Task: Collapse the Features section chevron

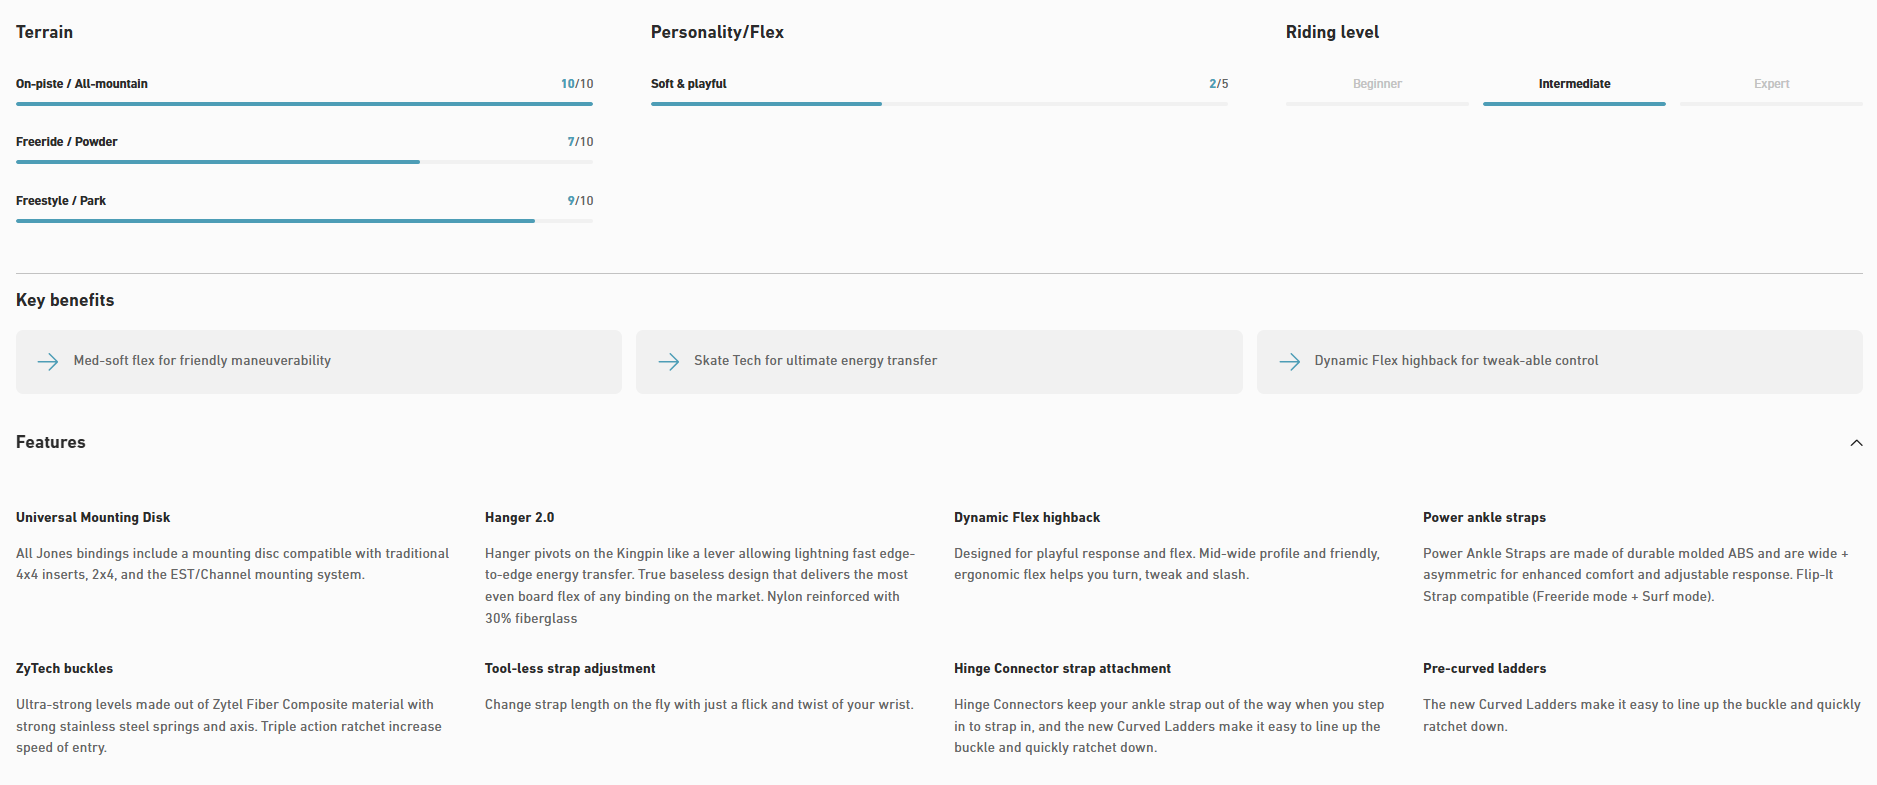Action: point(1856,443)
